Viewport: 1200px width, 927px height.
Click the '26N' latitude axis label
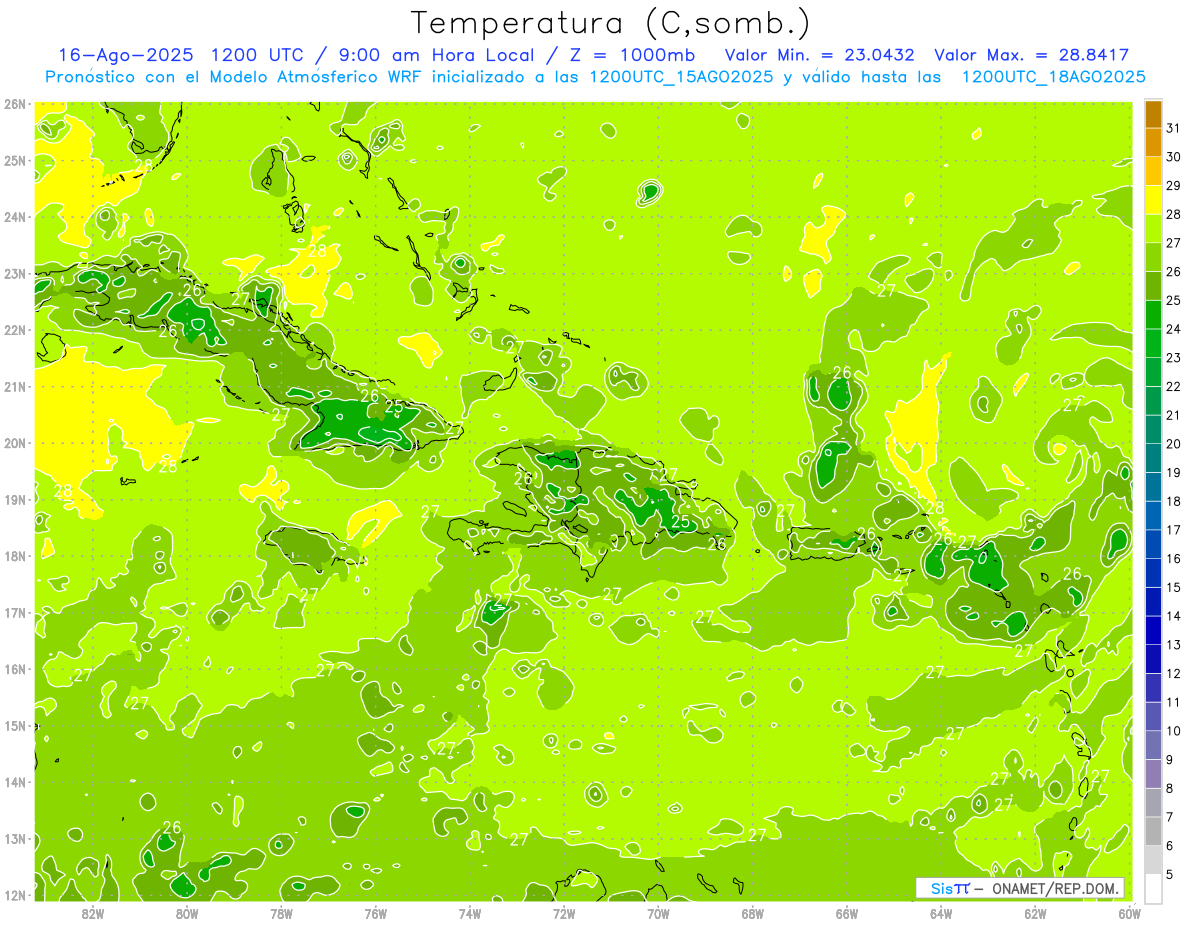pos(15,104)
